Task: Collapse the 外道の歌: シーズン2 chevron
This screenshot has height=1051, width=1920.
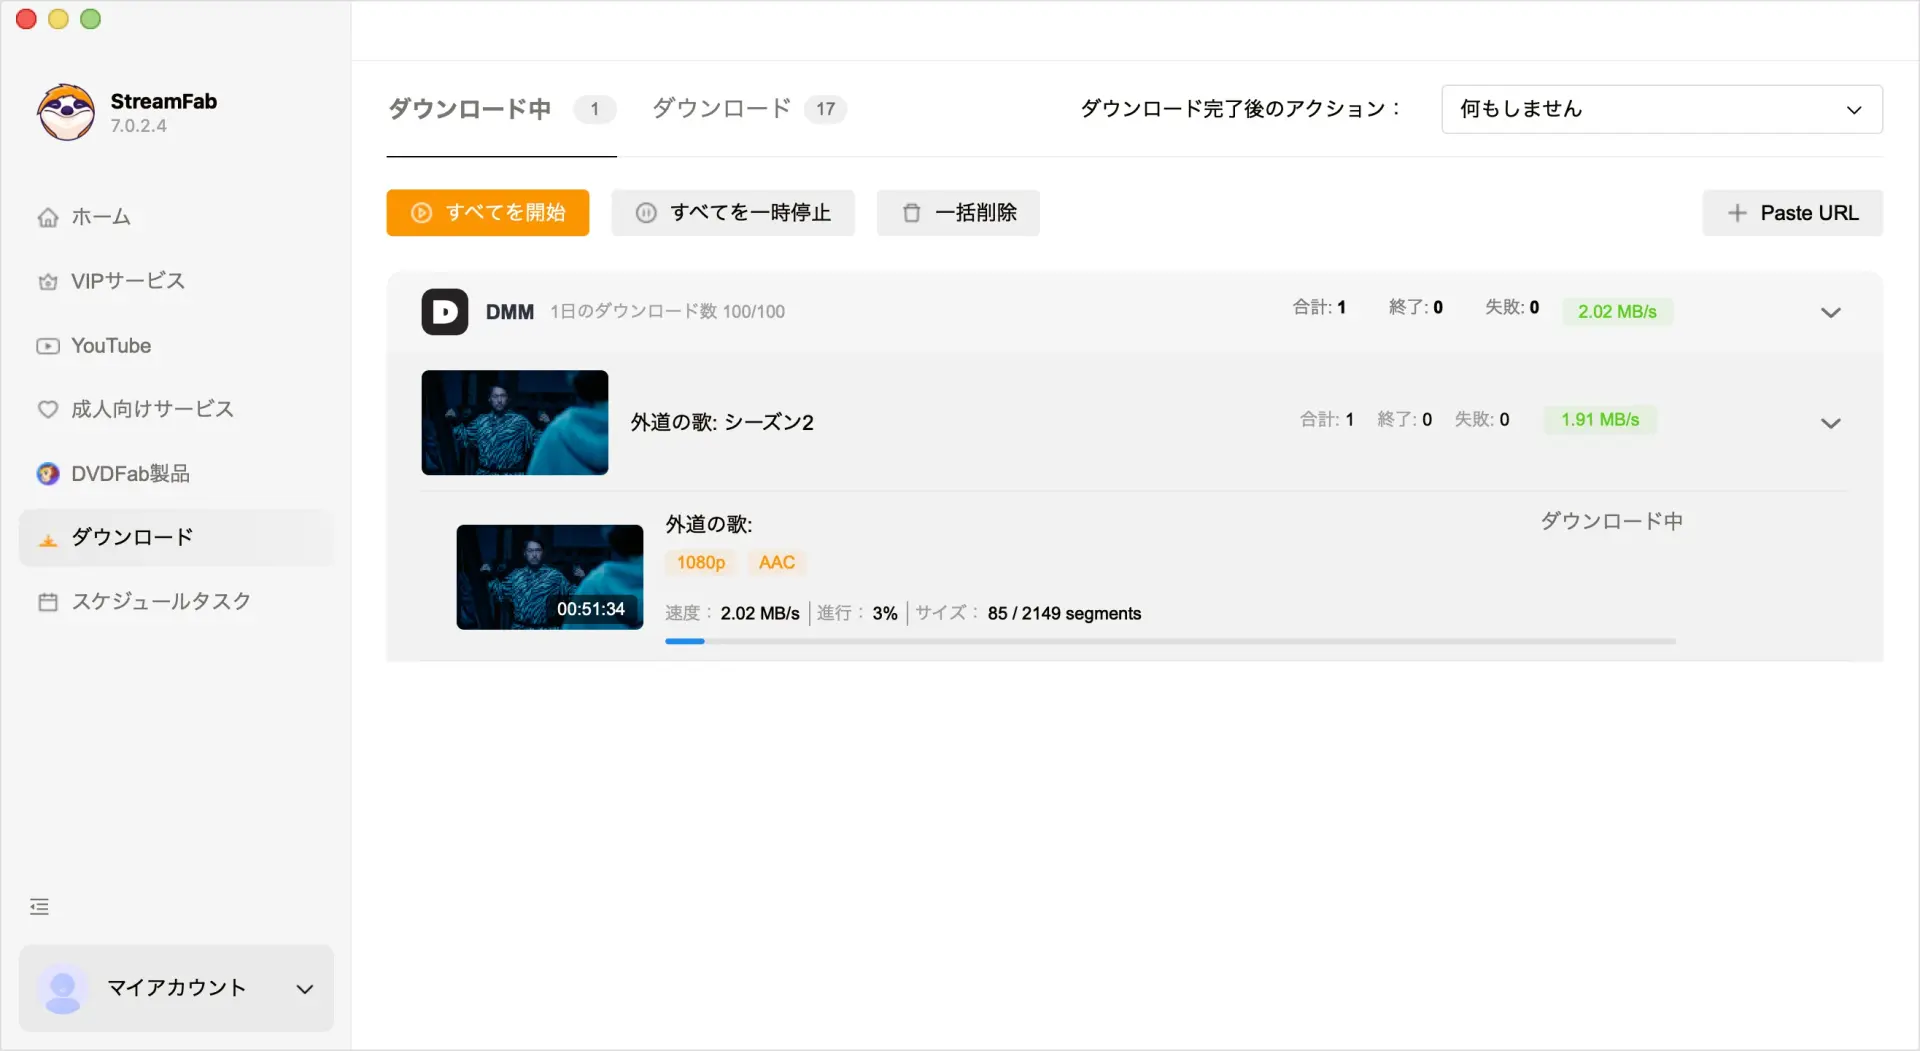Action: pos(1830,423)
